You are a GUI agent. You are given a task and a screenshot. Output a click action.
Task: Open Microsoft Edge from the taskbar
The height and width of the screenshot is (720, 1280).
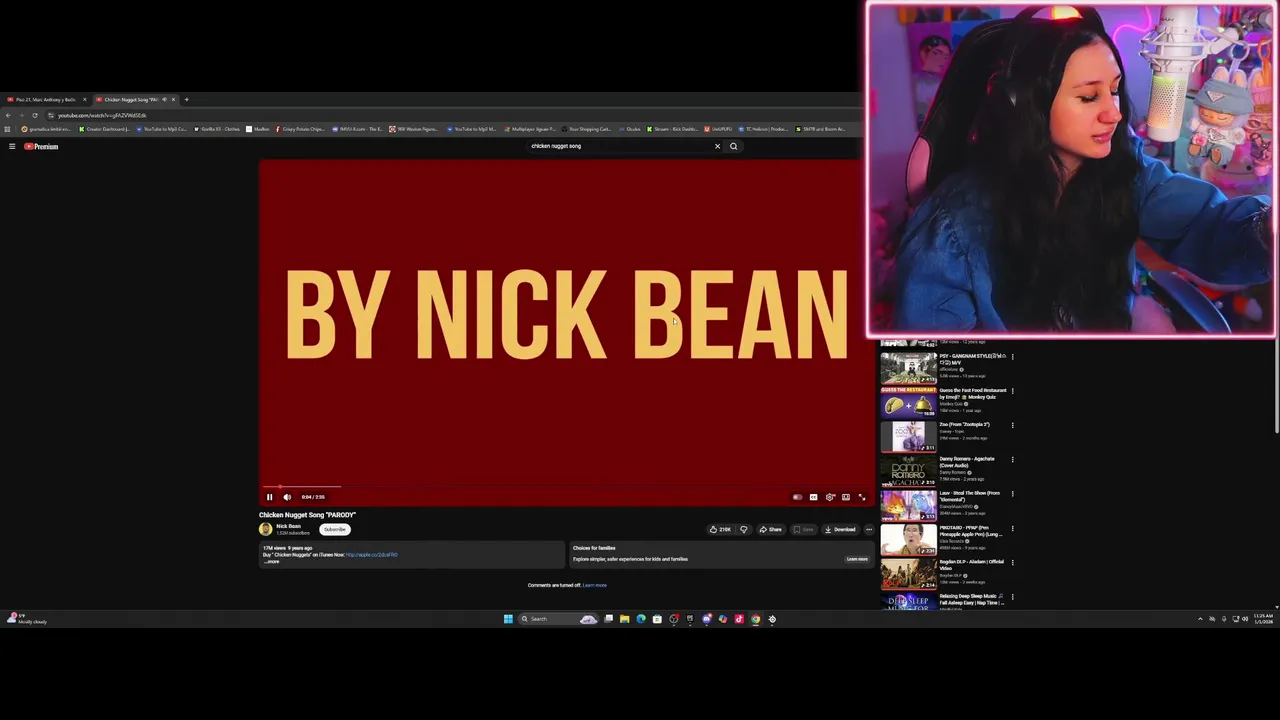[641, 619]
